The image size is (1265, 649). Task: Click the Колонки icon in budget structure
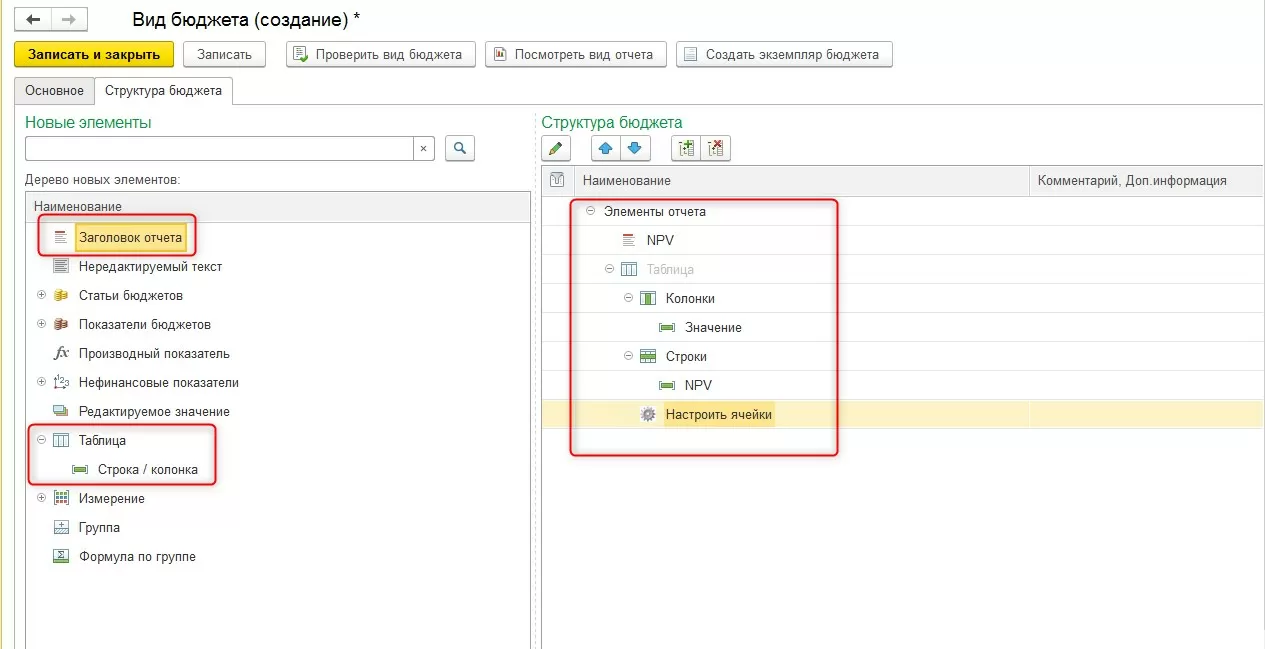647,298
